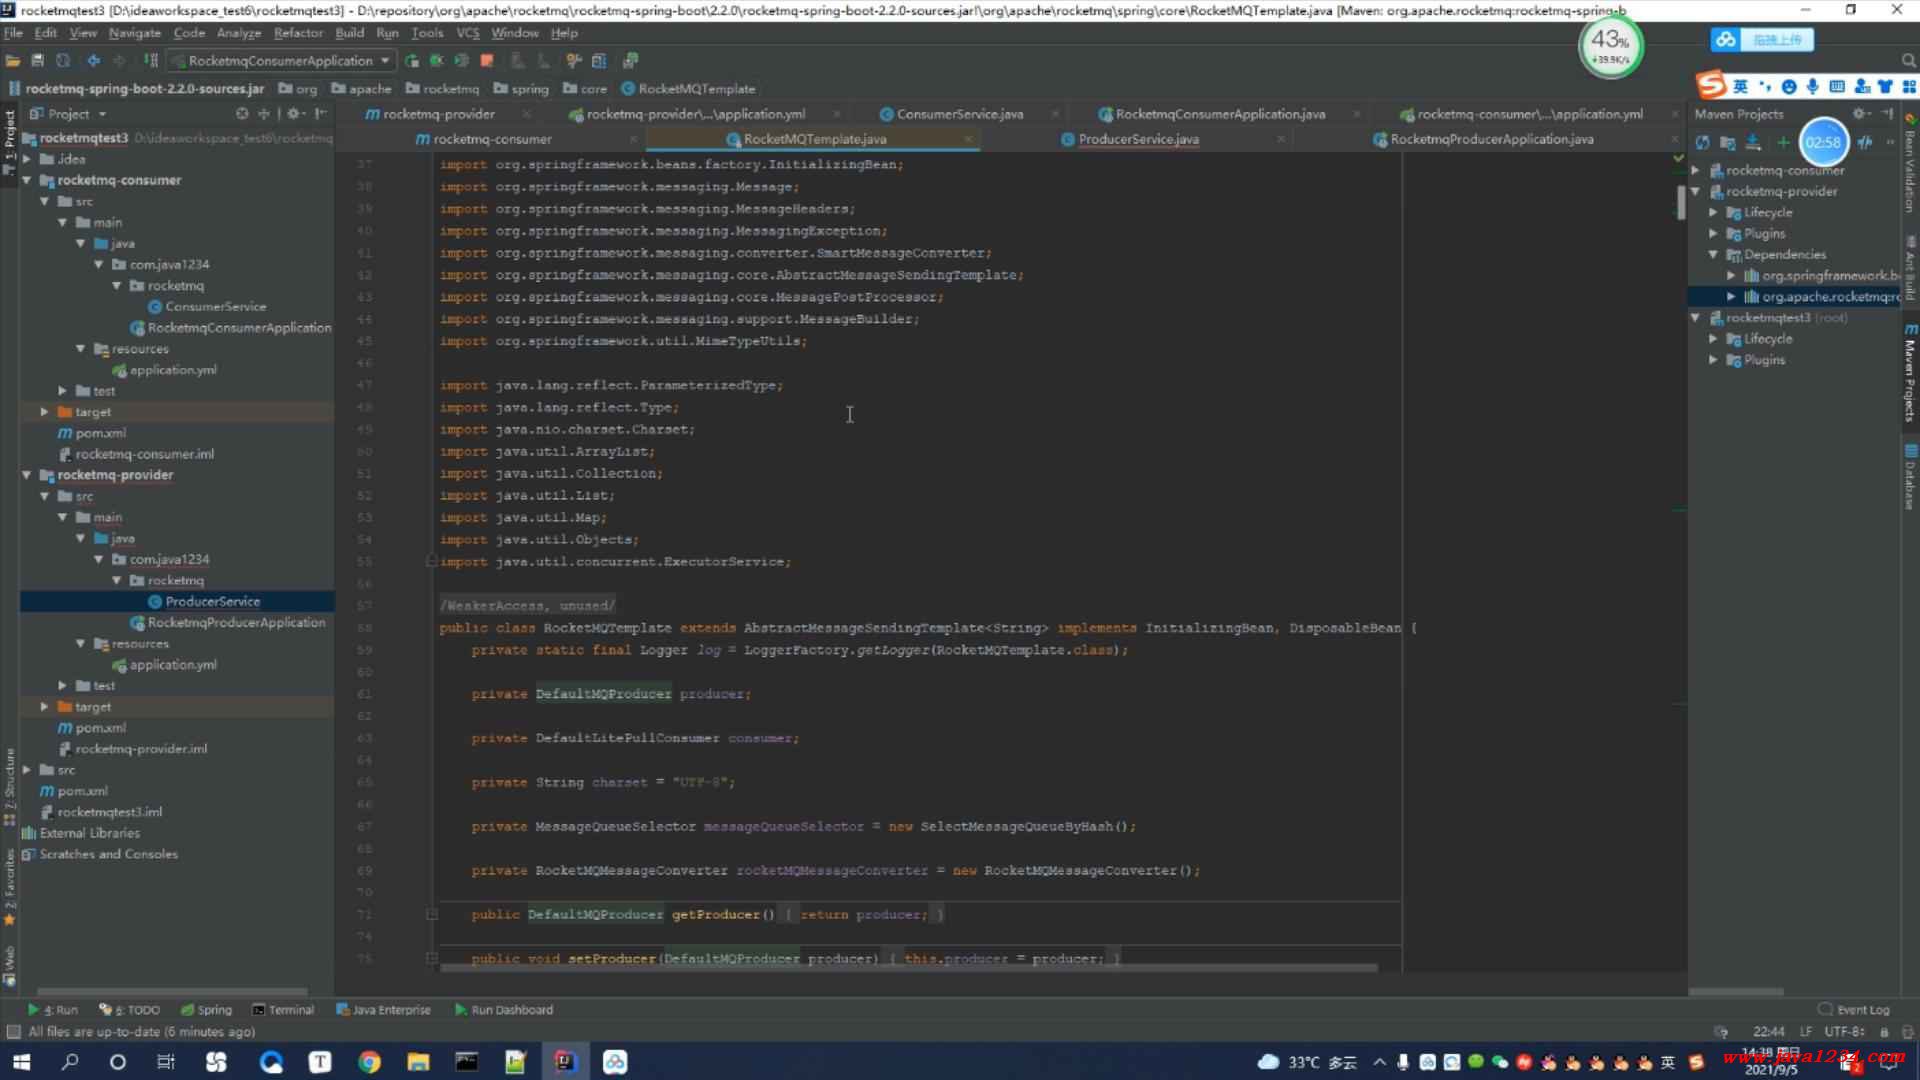Switch to the ProducerService.java editor tab
The height and width of the screenshot is (1080, 1920).
(x=1138, y=139)
